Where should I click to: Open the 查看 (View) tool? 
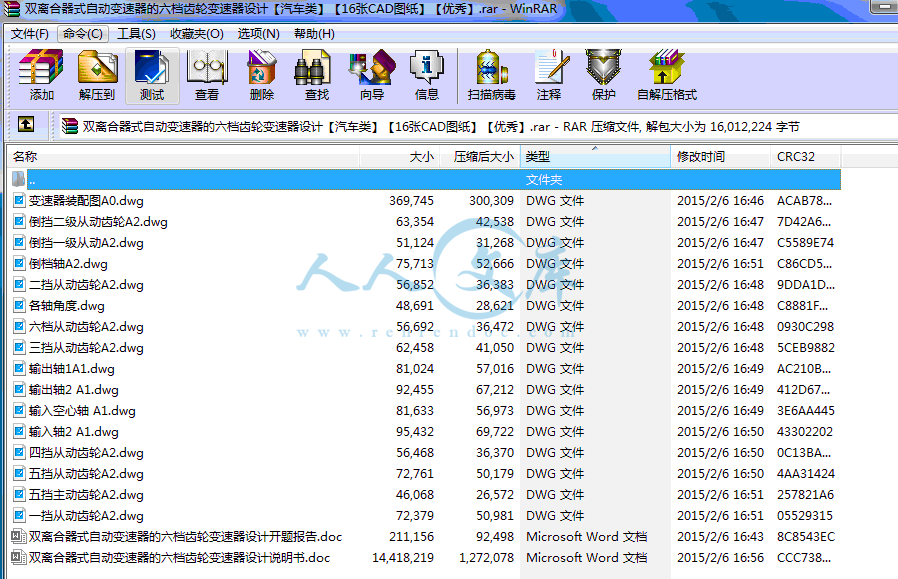click(x=207, y=76)
